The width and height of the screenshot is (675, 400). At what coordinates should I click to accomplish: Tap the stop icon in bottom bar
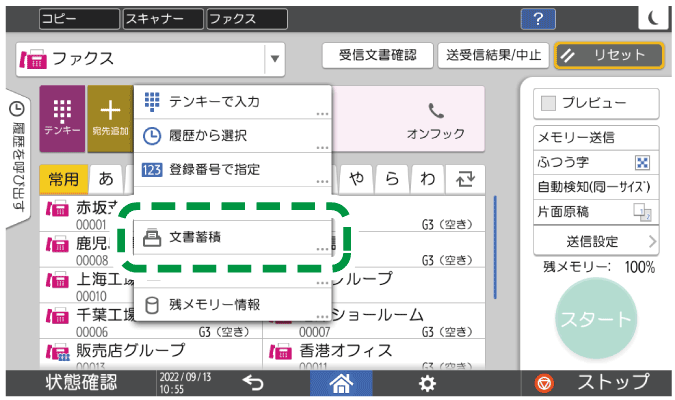pyautogui.click(x=544, y=383)
